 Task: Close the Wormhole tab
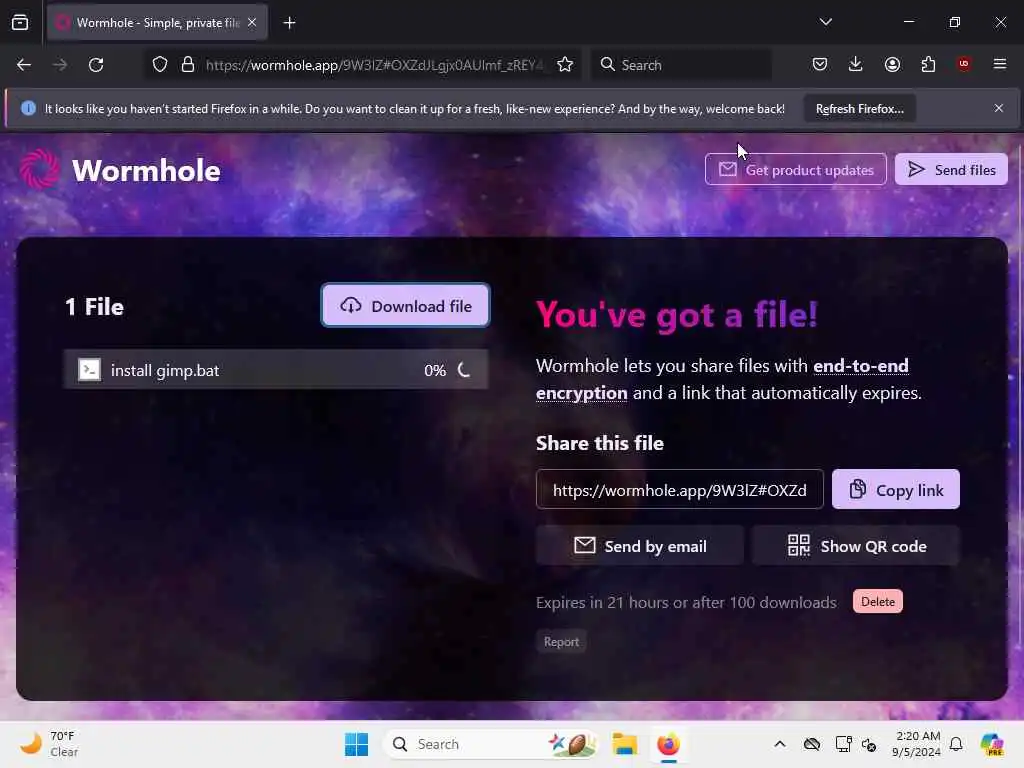pyautogui.click(x=252, y=22)
